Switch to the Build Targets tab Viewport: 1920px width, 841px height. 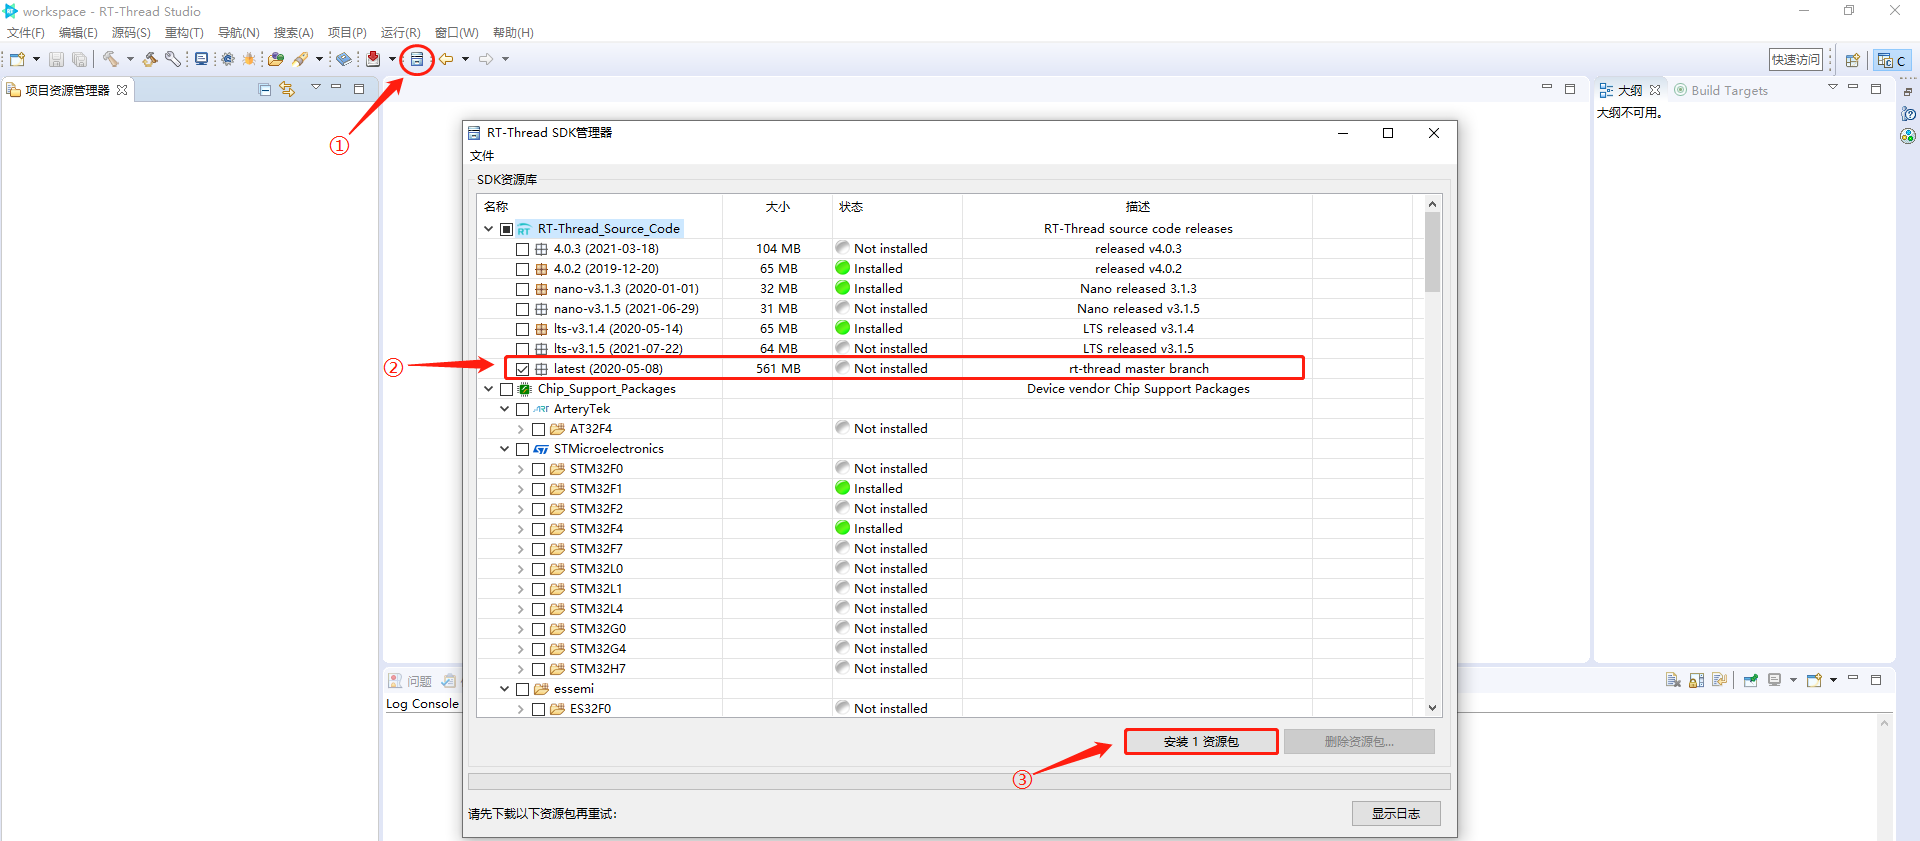1721,91
